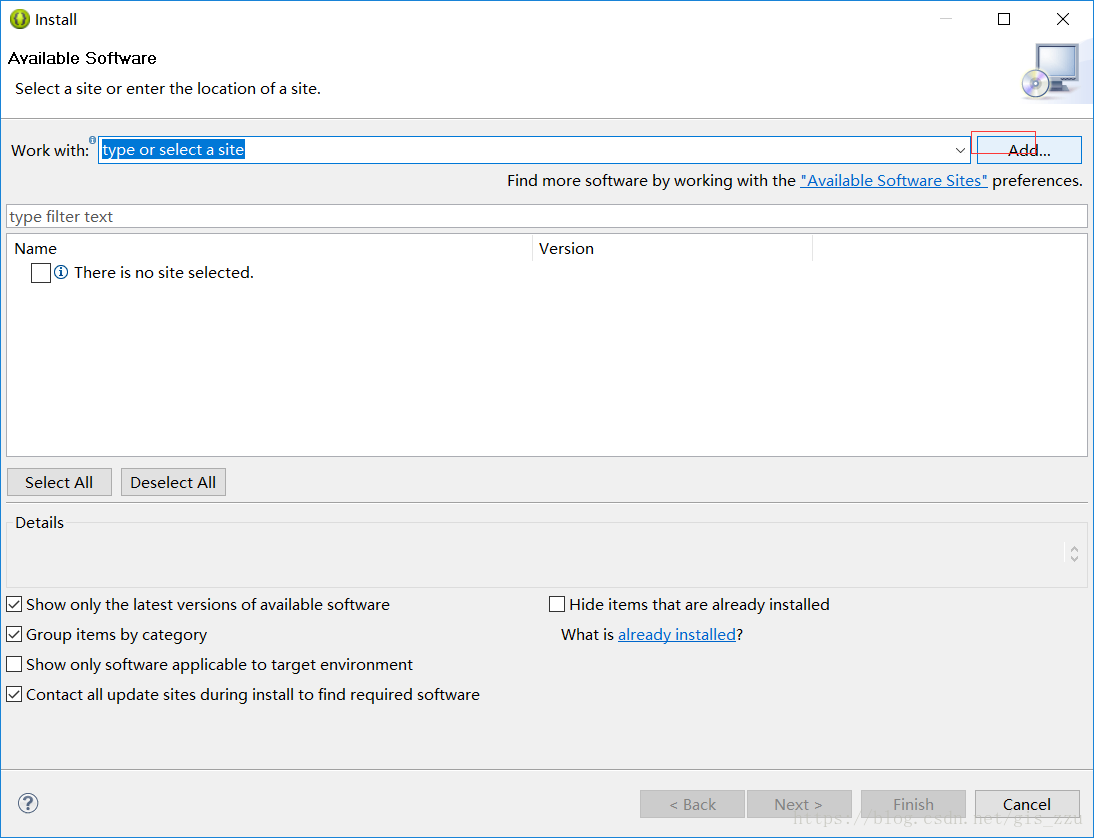
Task: Click the type filter text field
Action: pyautogui.click(x=547, y=216)
